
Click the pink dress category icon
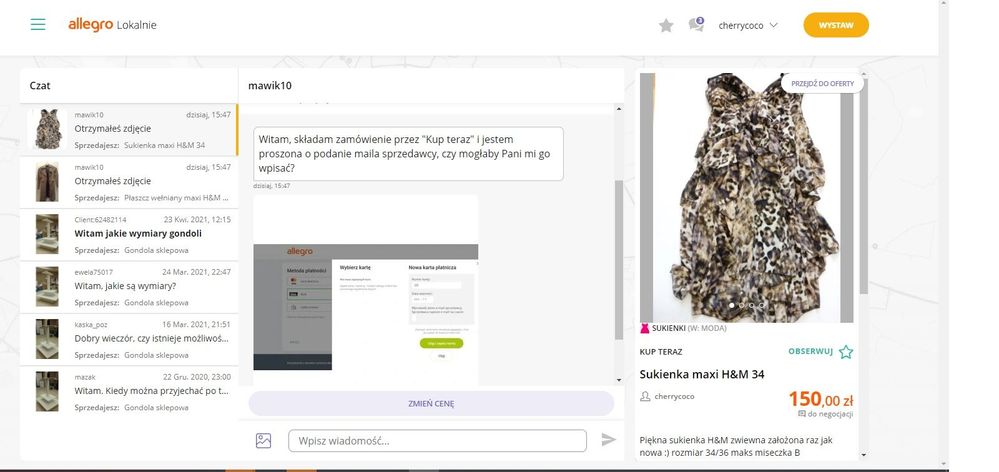pos(645,329)
